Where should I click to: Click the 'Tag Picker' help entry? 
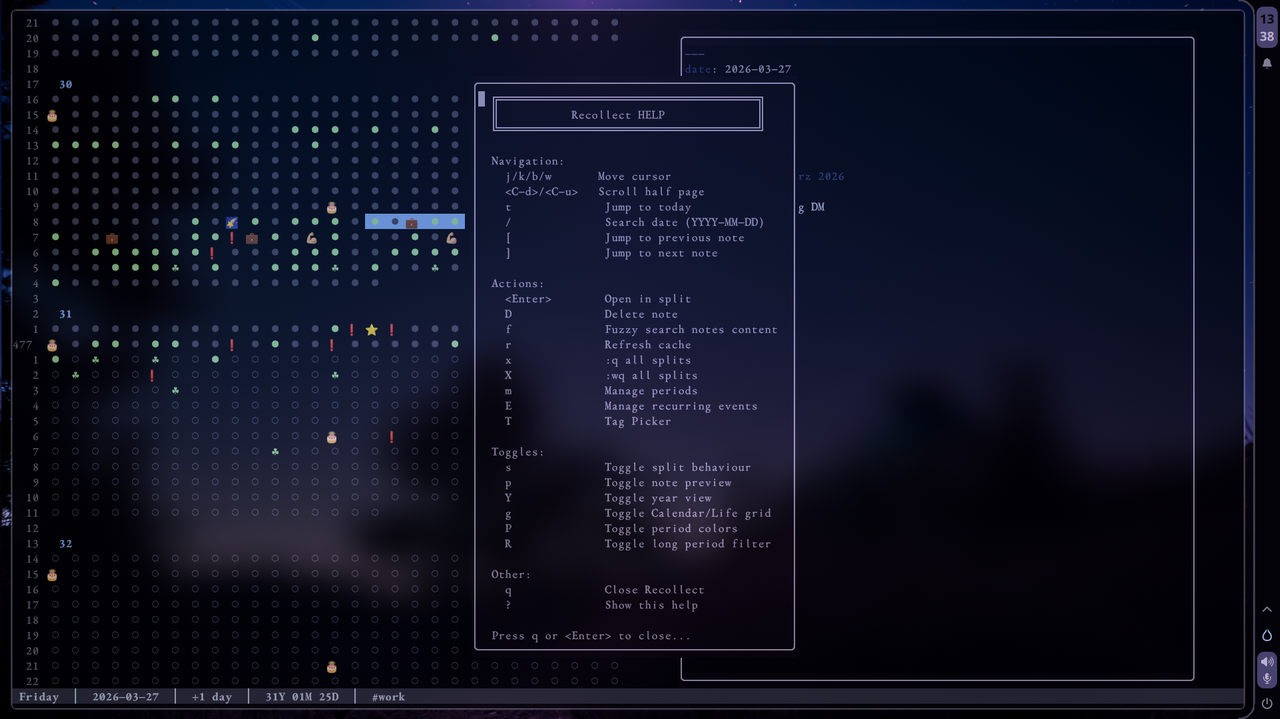tap(638, 421)
